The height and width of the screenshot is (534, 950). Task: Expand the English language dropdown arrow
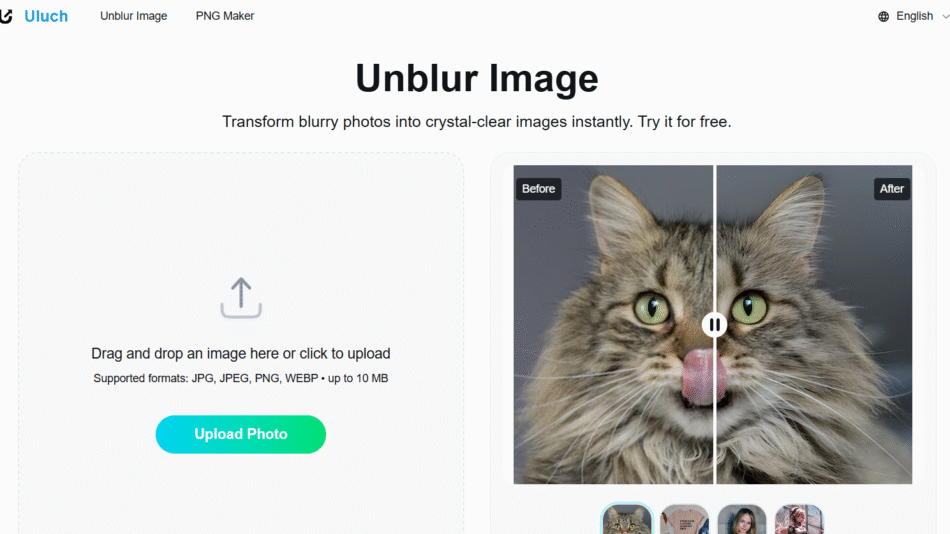click(x=945, y=16)
